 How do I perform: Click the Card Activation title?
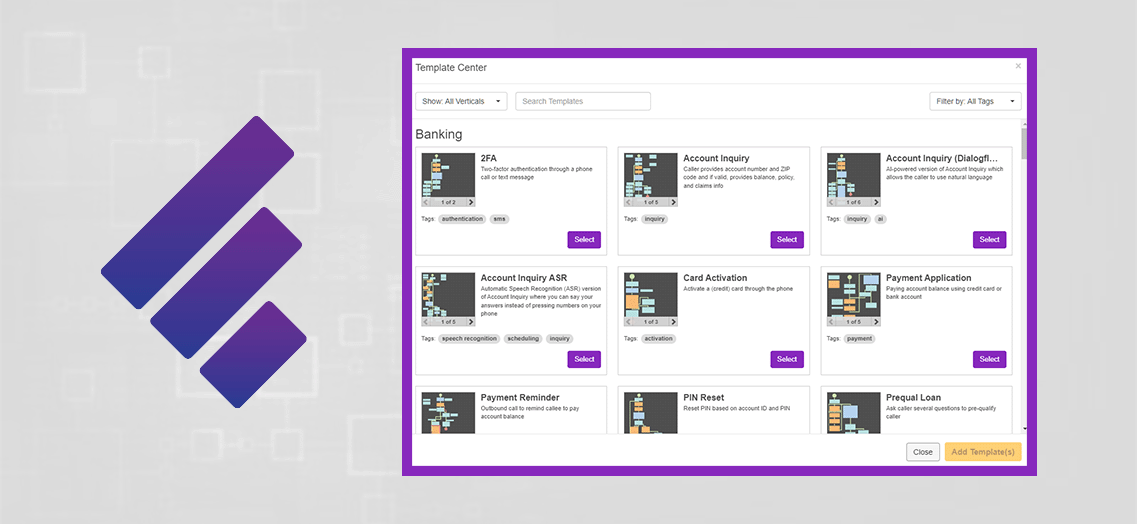tap(715, 278)
